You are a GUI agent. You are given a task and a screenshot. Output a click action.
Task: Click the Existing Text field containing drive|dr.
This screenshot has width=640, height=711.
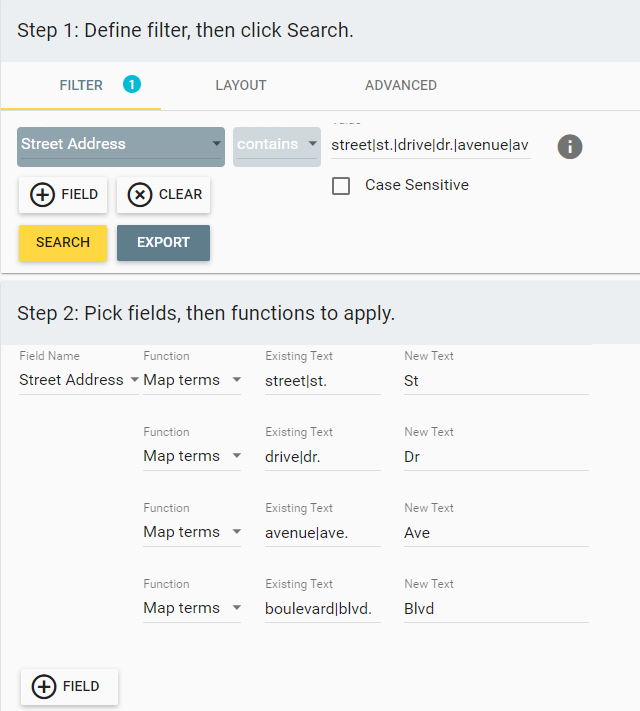pos(322,457)
